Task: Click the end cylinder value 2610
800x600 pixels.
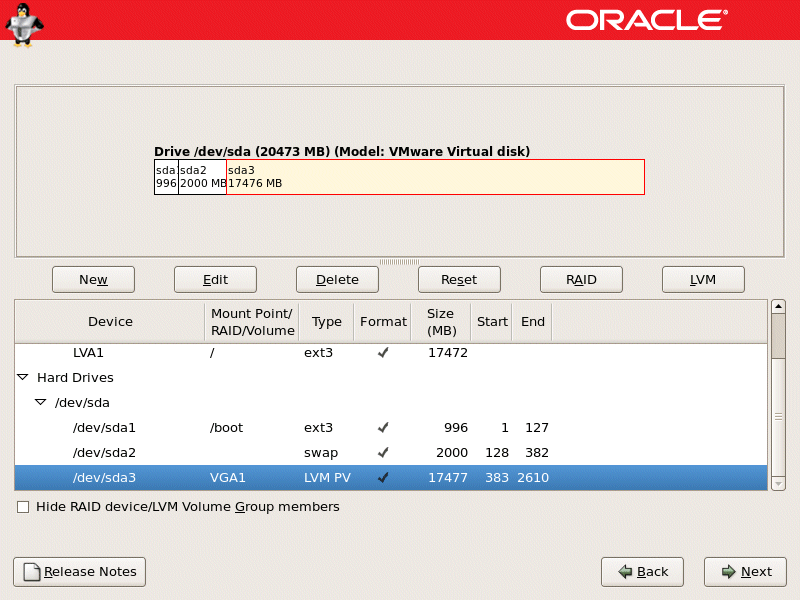Action: [533, 478]
